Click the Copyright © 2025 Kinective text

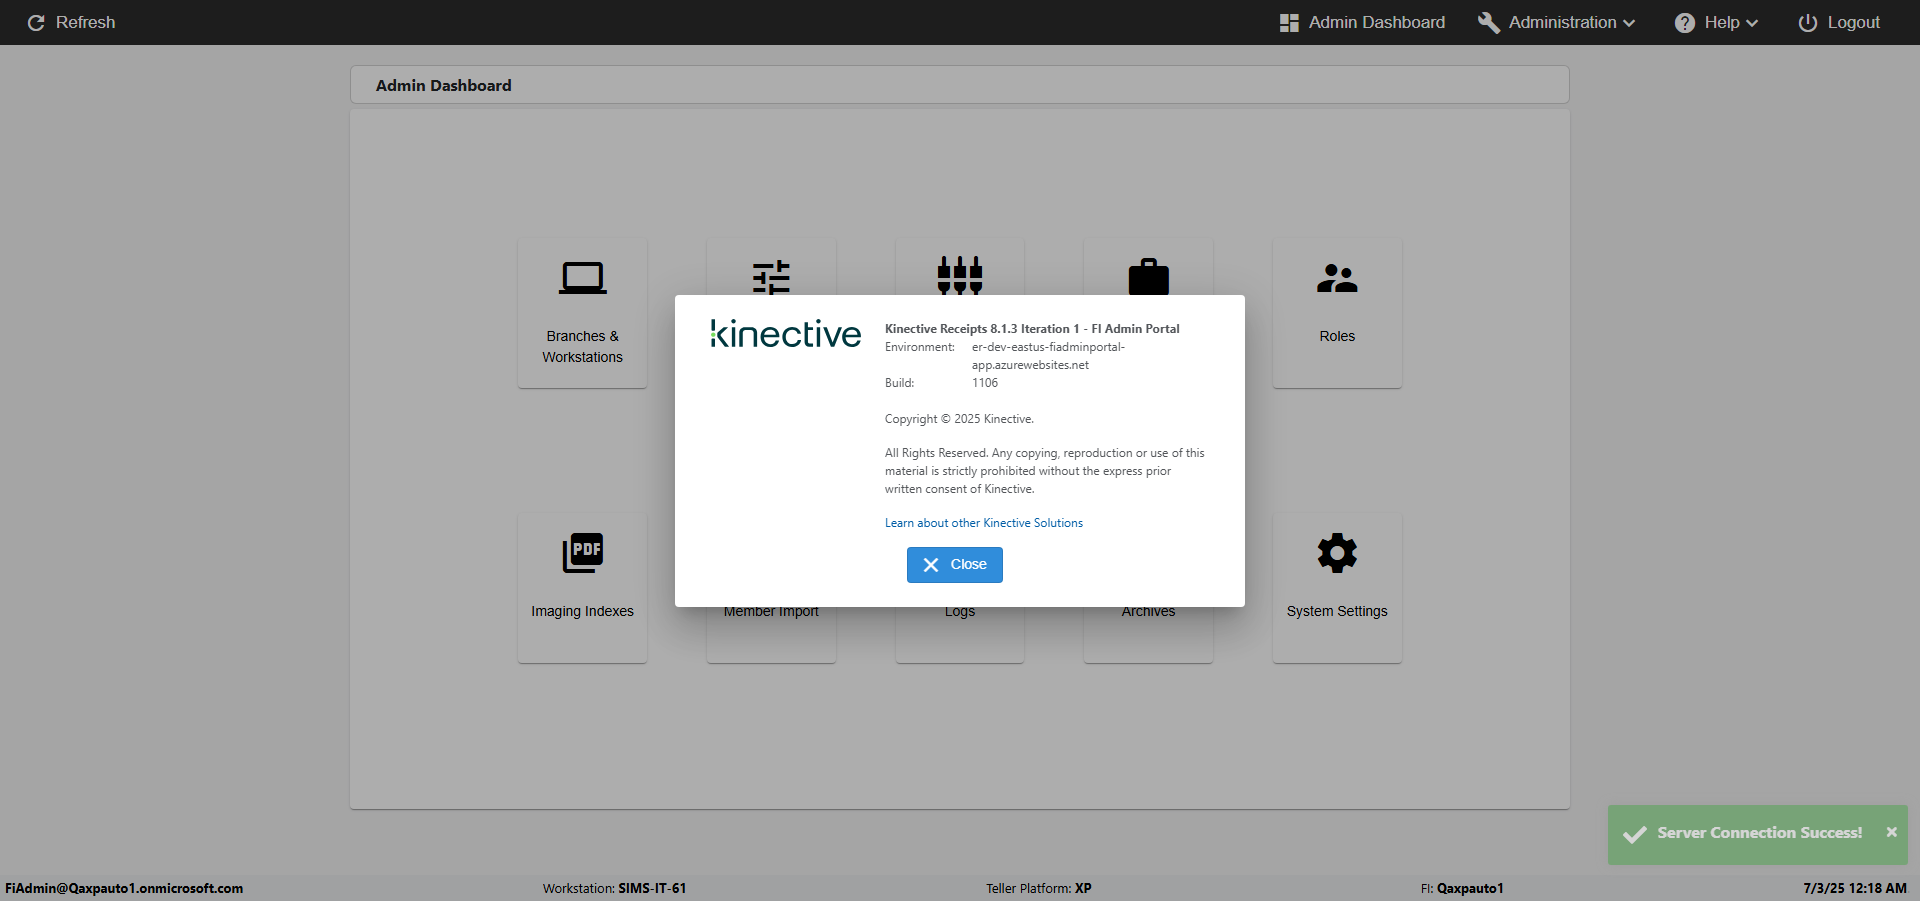[959, 419]
